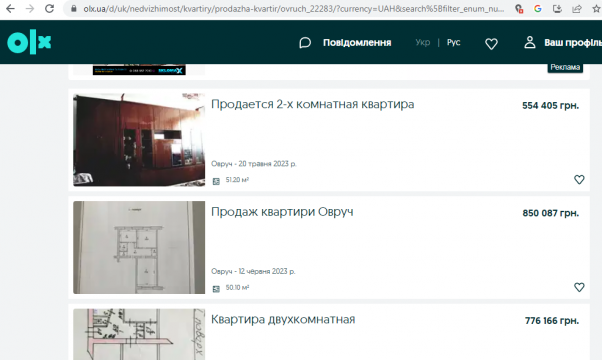Switch site language to Рус

453,42
